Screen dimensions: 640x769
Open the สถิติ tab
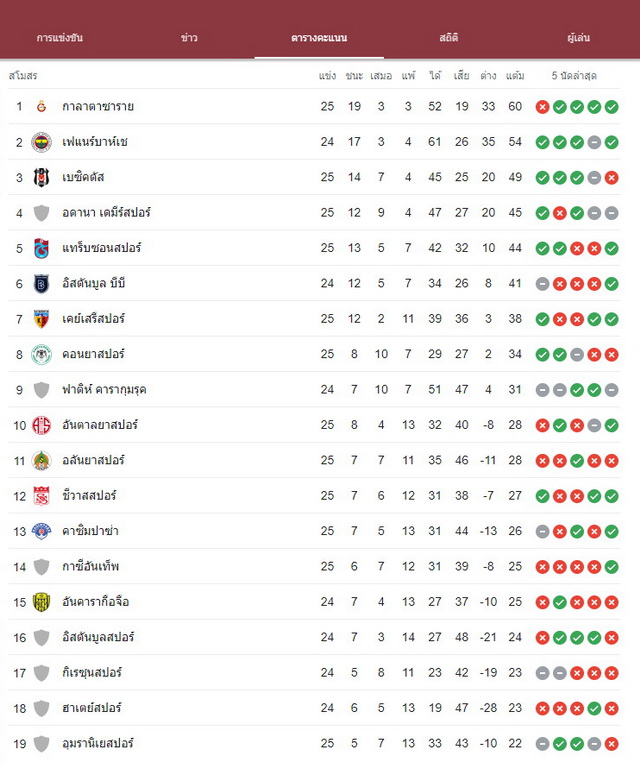pyautogui.click(x=449, y=38)
